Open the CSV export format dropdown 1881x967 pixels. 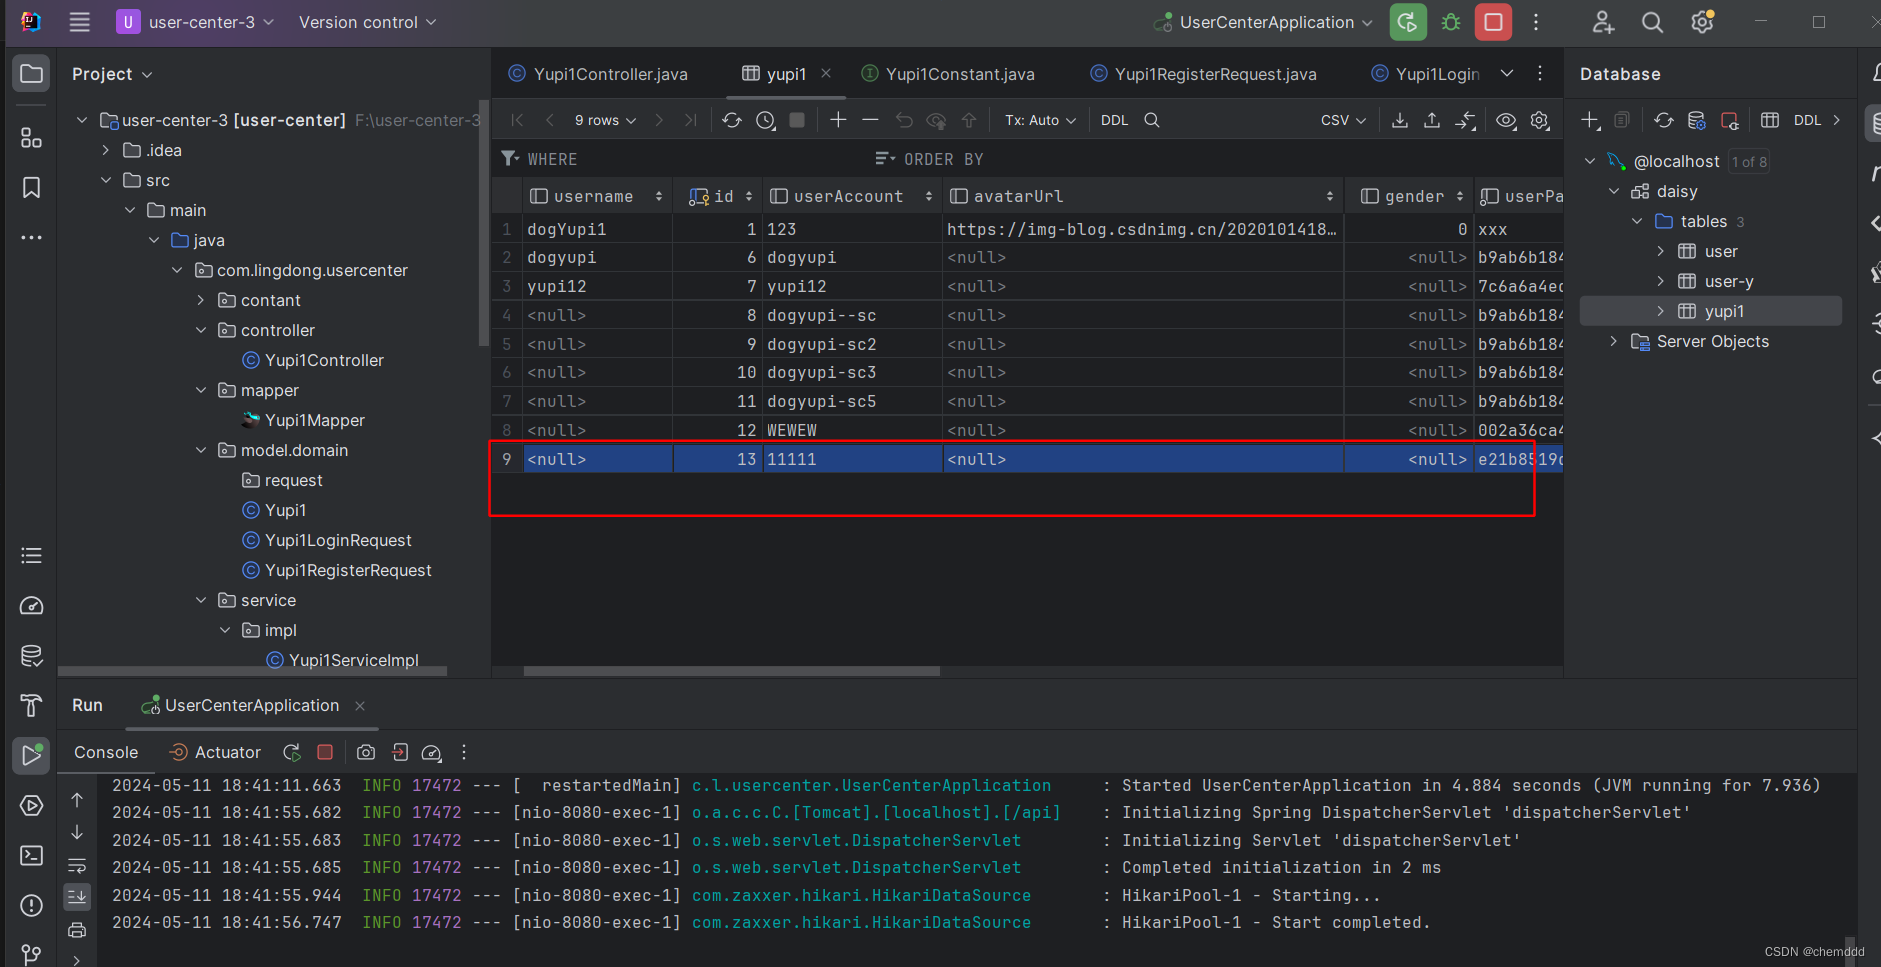tap(1343, 120)
